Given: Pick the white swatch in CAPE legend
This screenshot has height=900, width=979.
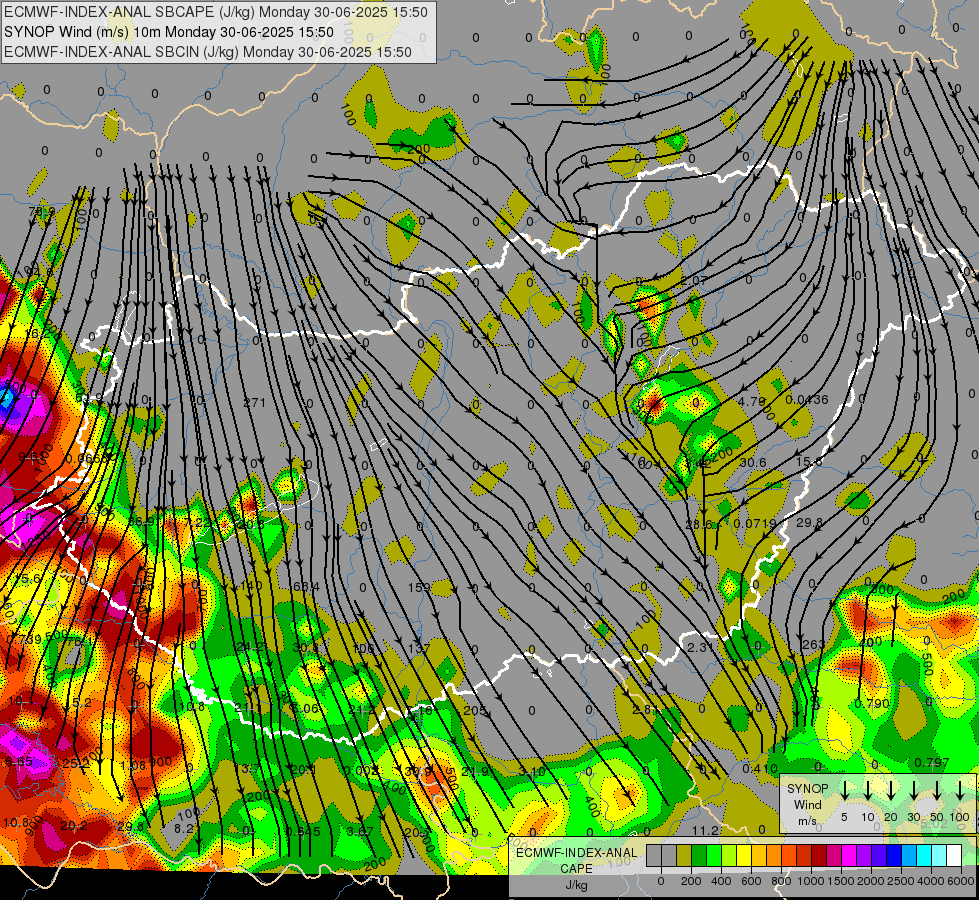Looking at the screenshot, I should click(953, 856).
